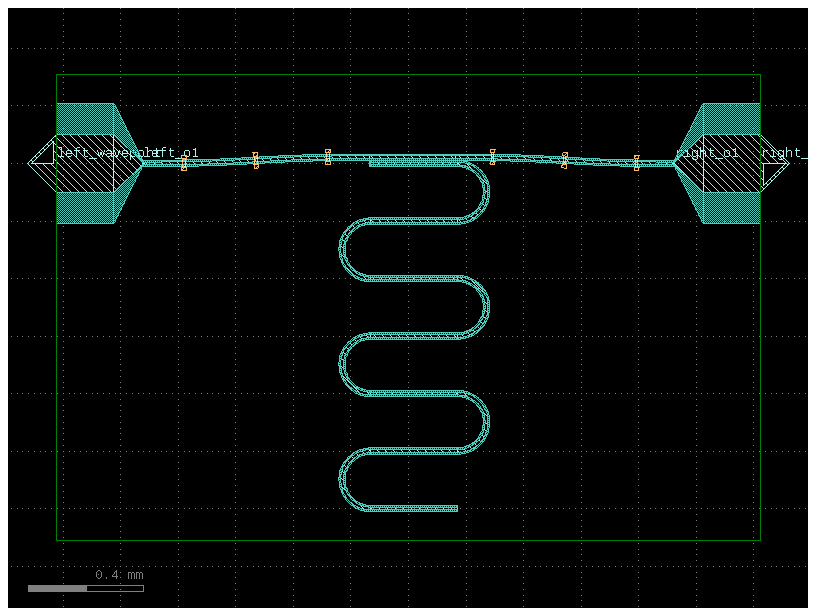Select the fifth orange marker from the left
This screenshot has height=616, width=816.
pos(564,160)
